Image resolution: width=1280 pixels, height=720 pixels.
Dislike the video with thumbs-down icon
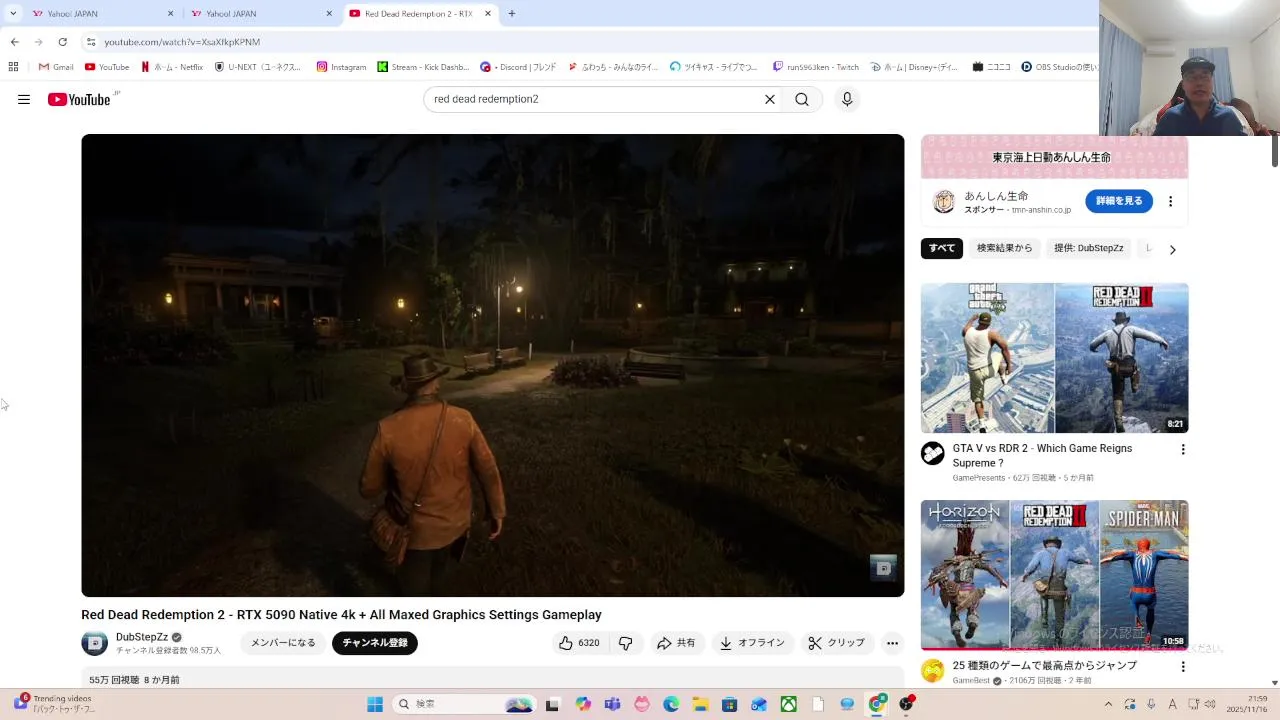pyautogui.click(x=626, y=643)
